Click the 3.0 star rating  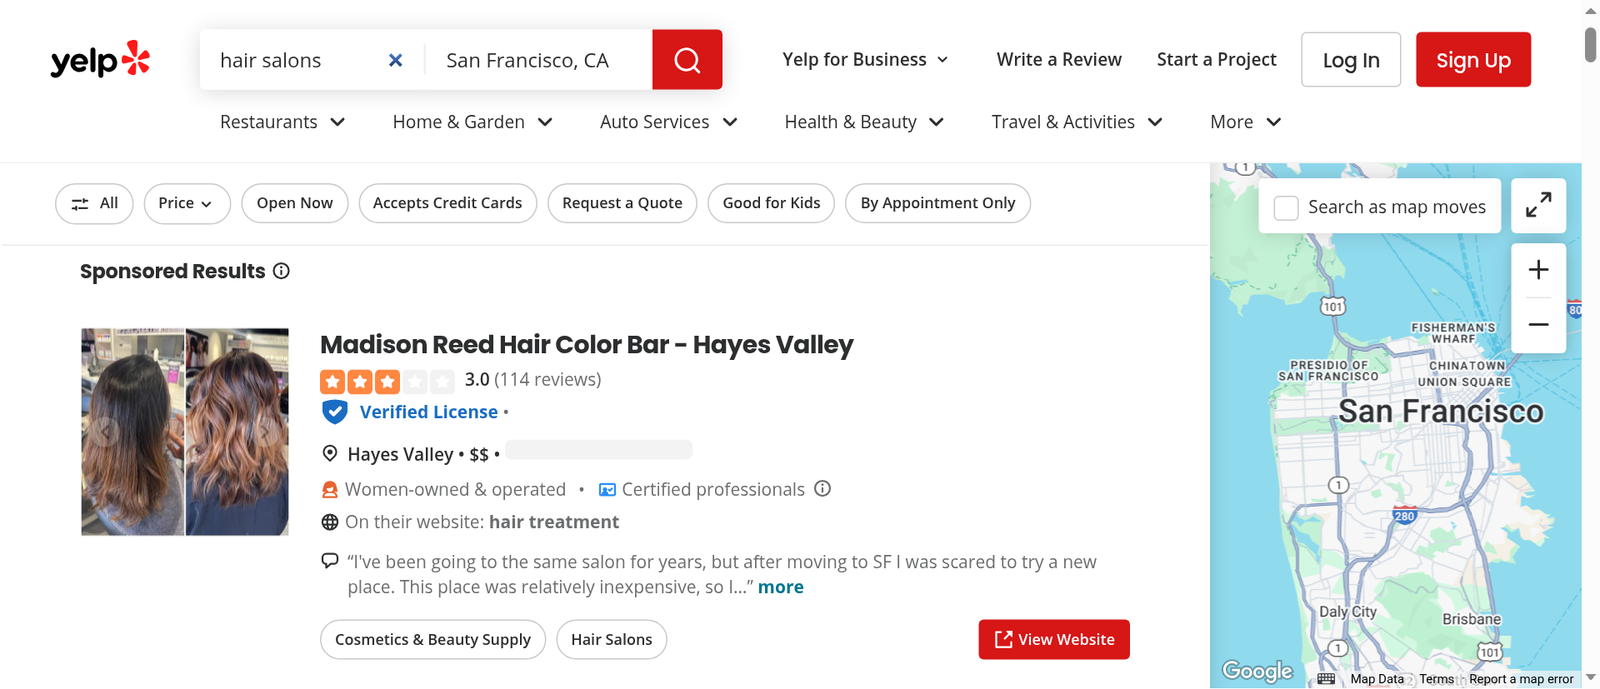click(387, 381)
